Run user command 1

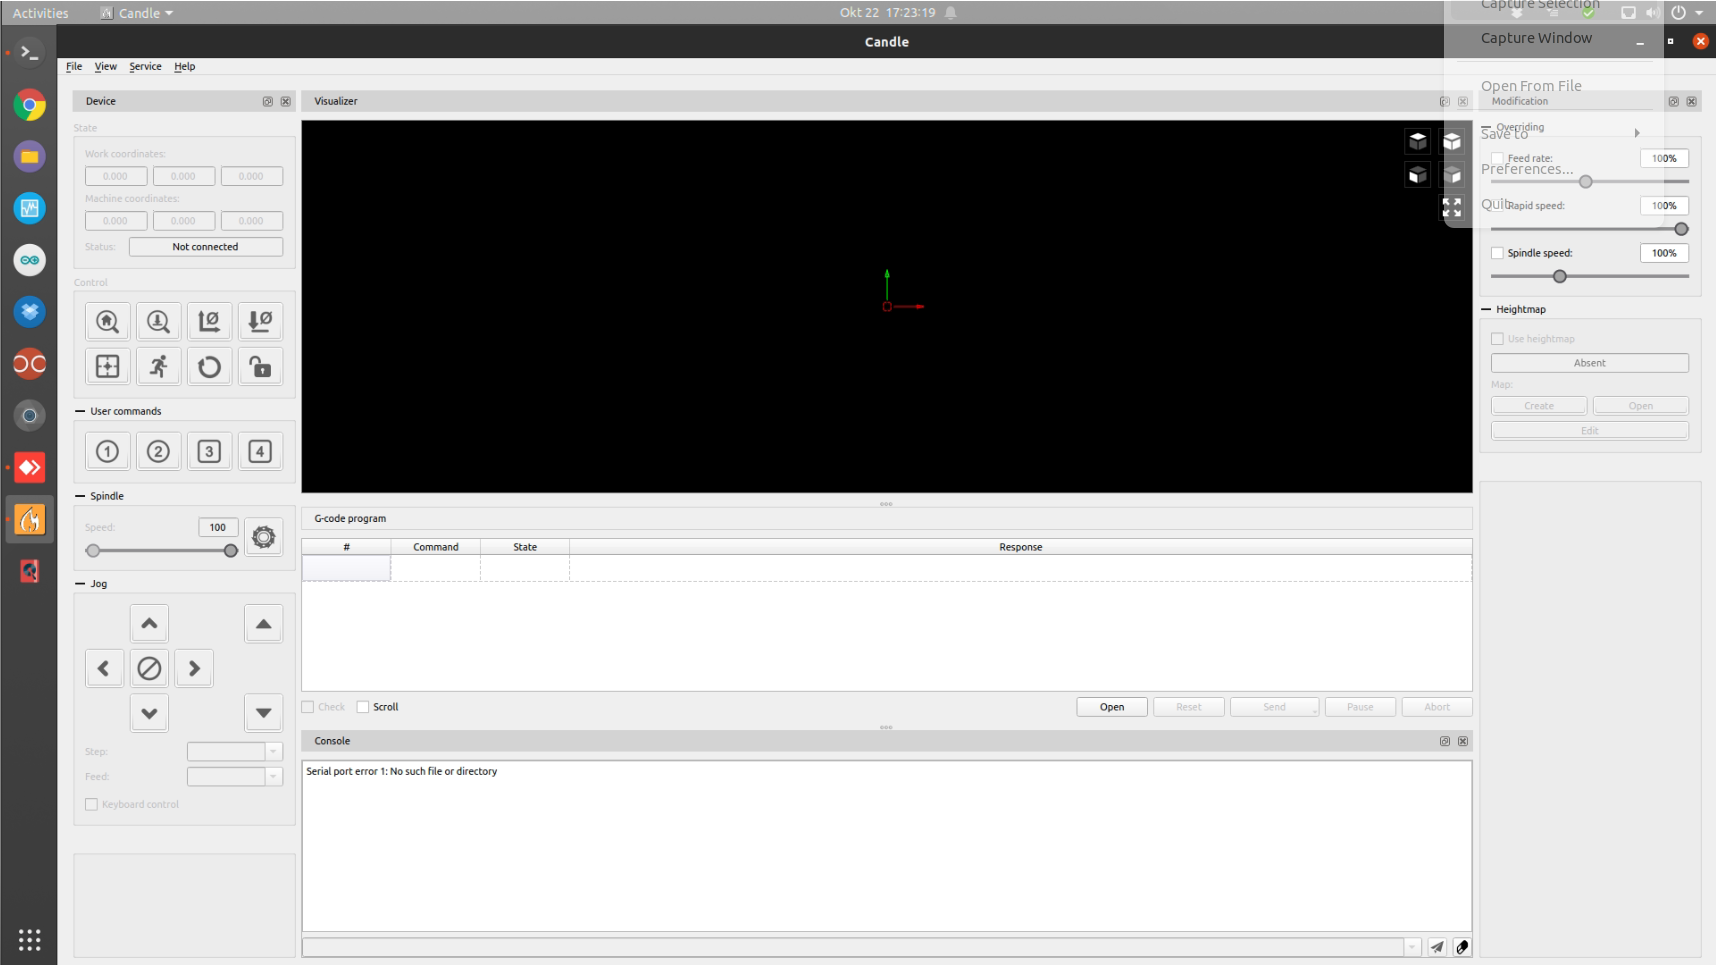coord(107,451)
